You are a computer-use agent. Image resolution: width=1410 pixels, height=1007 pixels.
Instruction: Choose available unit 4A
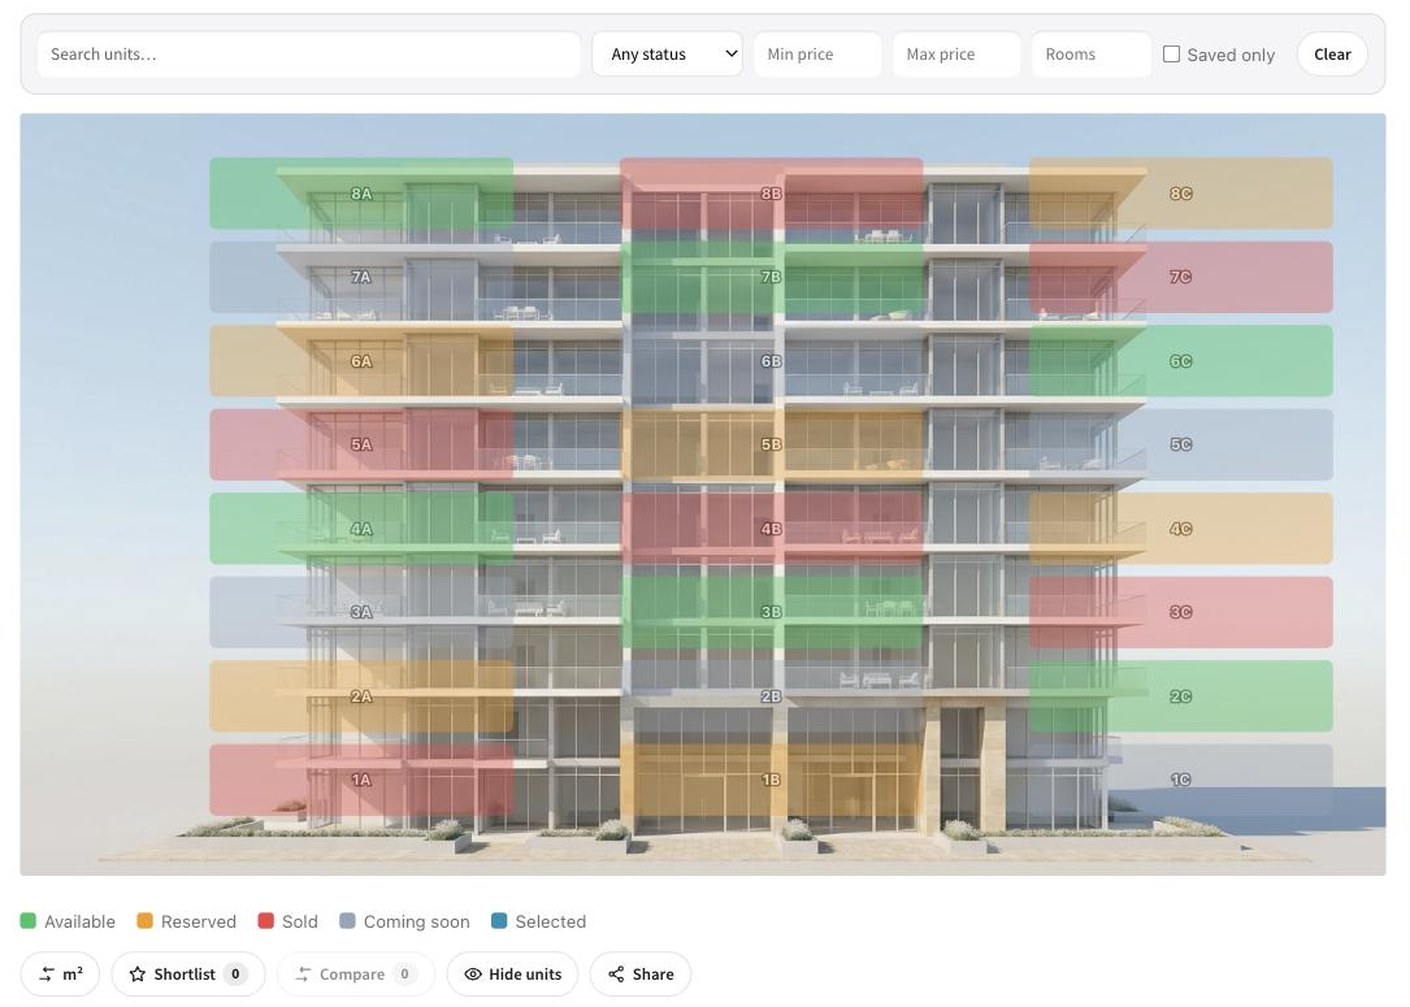tap(361, 528)
